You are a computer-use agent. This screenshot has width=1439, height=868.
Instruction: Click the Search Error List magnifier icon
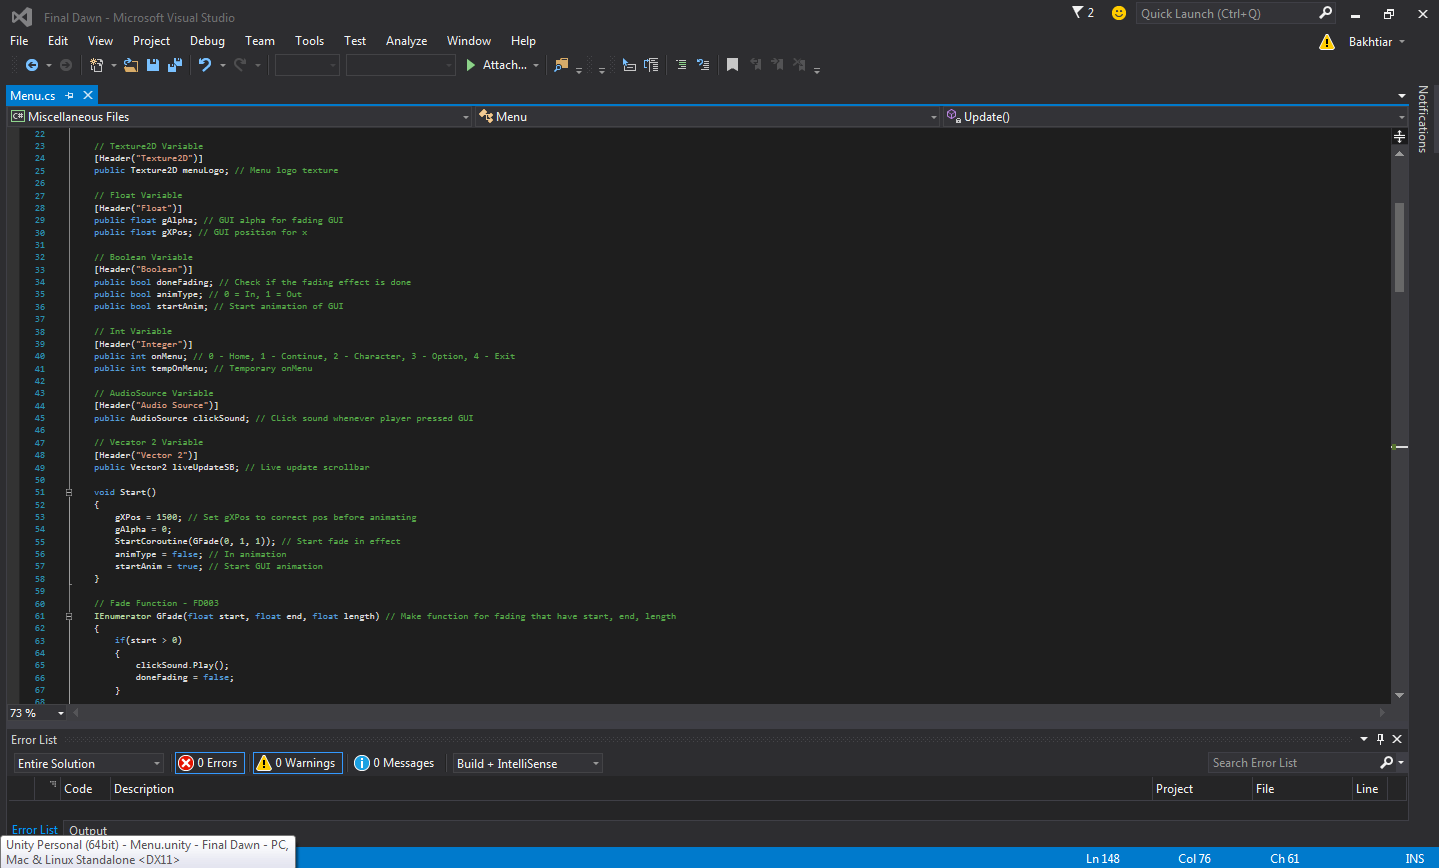pos(1387,763)
